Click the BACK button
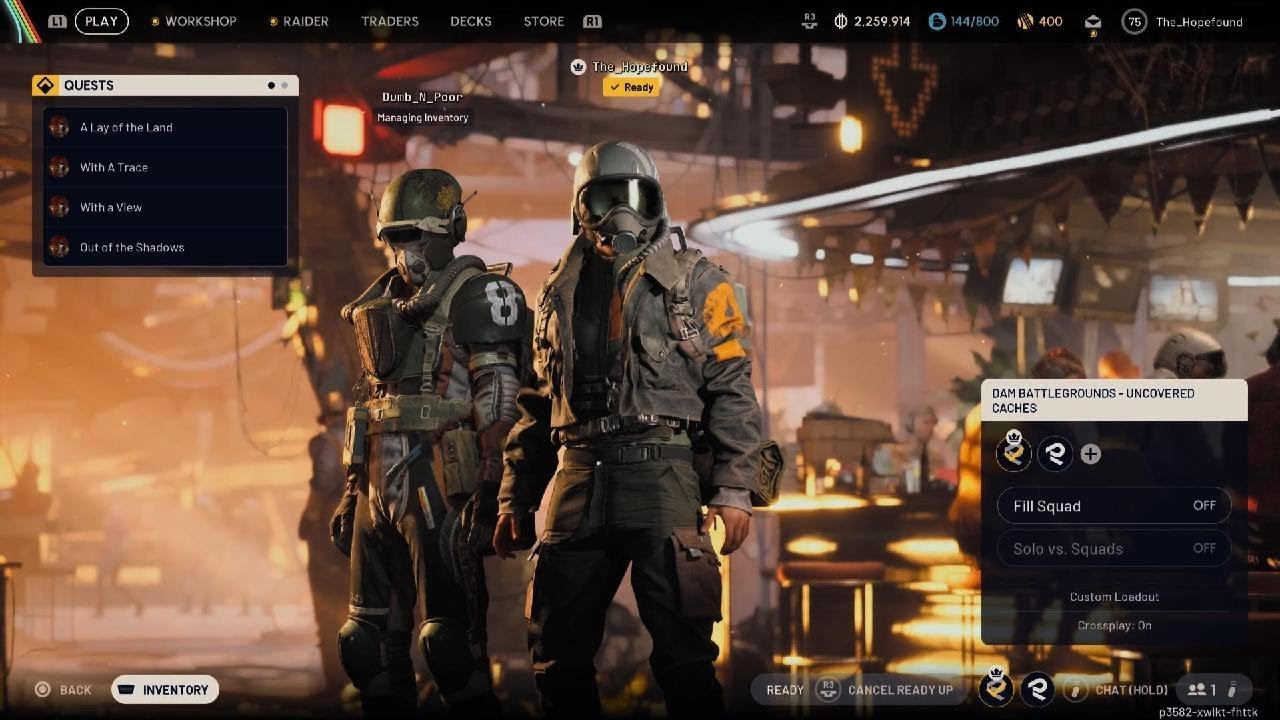The image size is (1280, 720). click(62, 690)
